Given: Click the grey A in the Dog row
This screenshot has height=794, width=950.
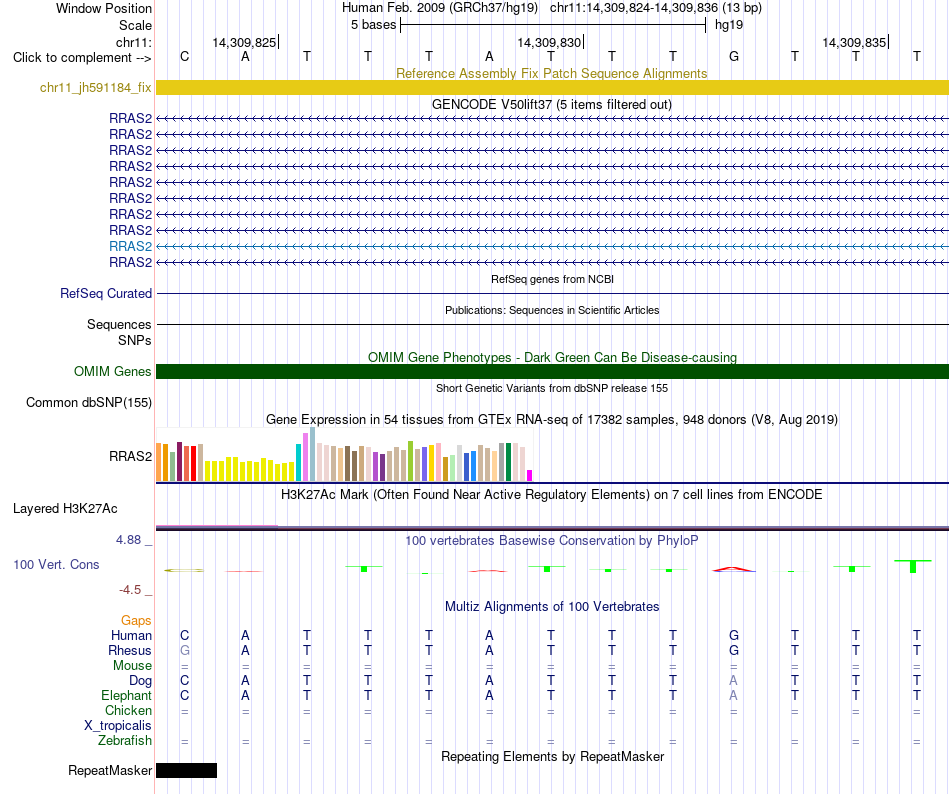Looking at the screenshot, I should coord(734,681).
